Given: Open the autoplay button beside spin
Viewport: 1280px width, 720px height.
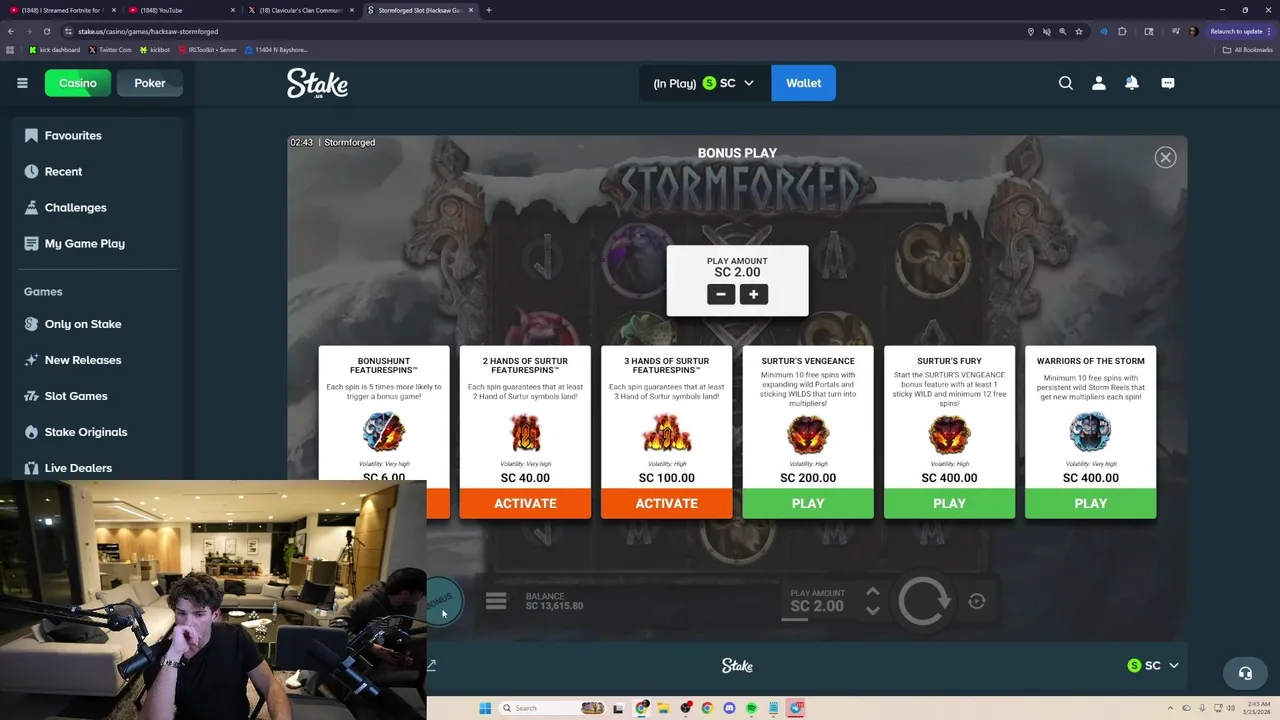Looking at the screenshot, I should coord(977,601).
